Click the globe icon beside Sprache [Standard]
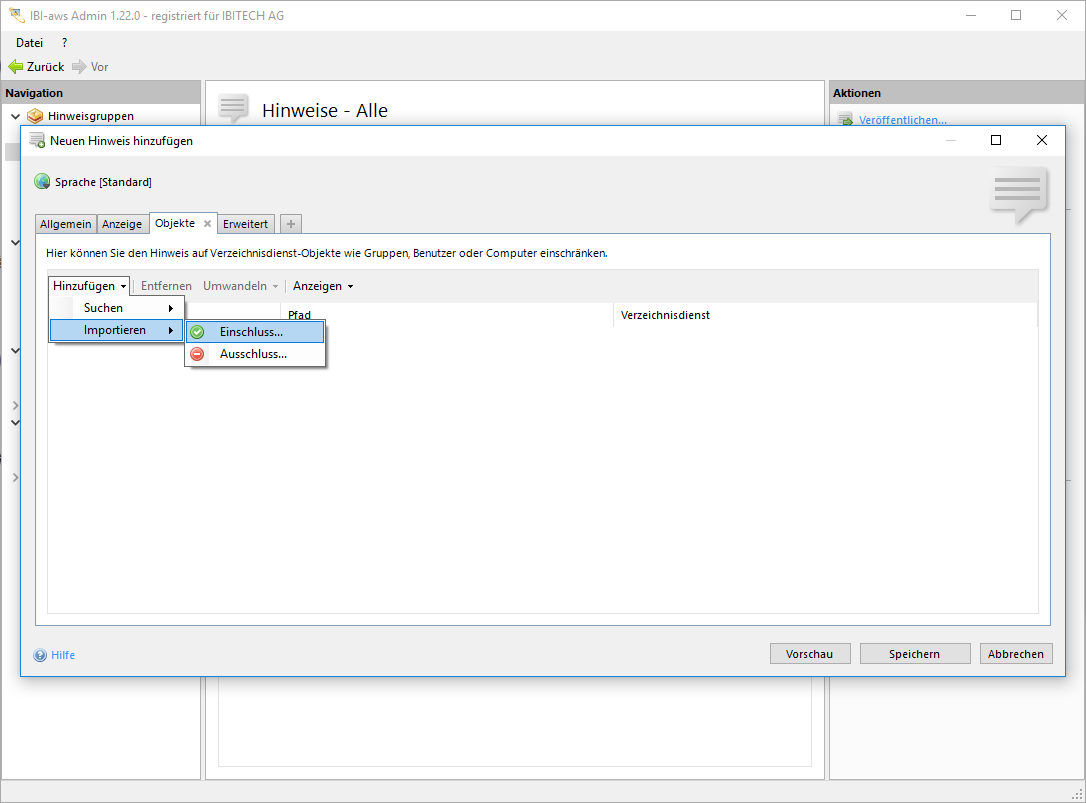The image size is (1086, 803). [x=42, y=182]
